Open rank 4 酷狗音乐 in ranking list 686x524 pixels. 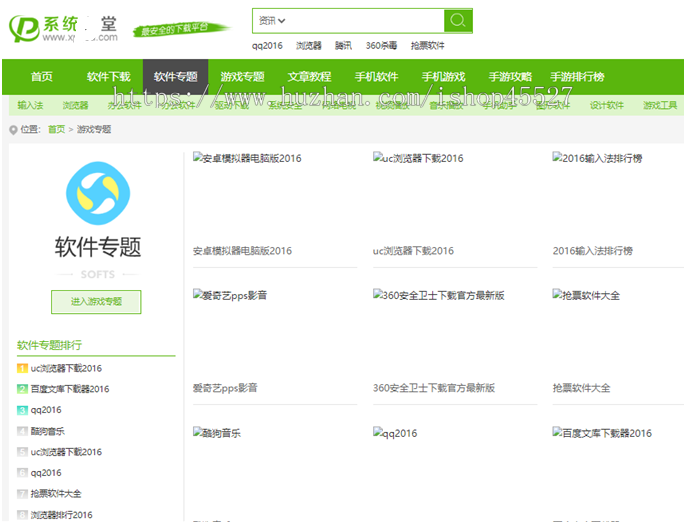pyautogui.click(x=48, y=431)
